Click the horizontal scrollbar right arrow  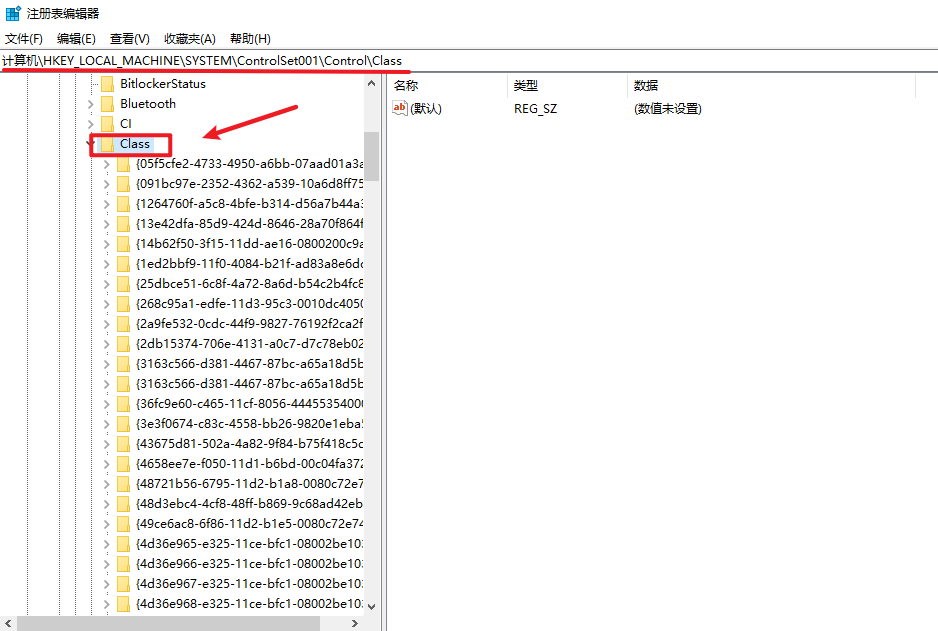pyautogui.click(x=355, y=623)
